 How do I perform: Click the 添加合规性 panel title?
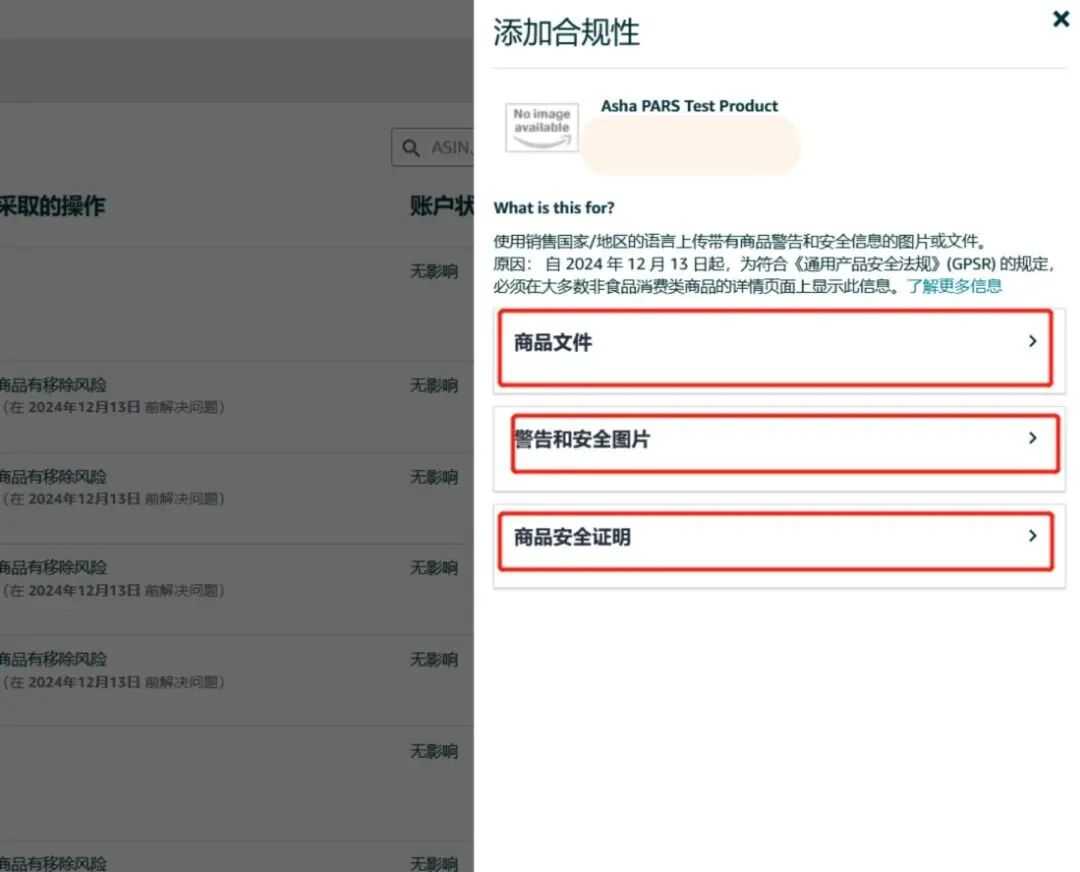pyautogui.click(x=566, y=32)
